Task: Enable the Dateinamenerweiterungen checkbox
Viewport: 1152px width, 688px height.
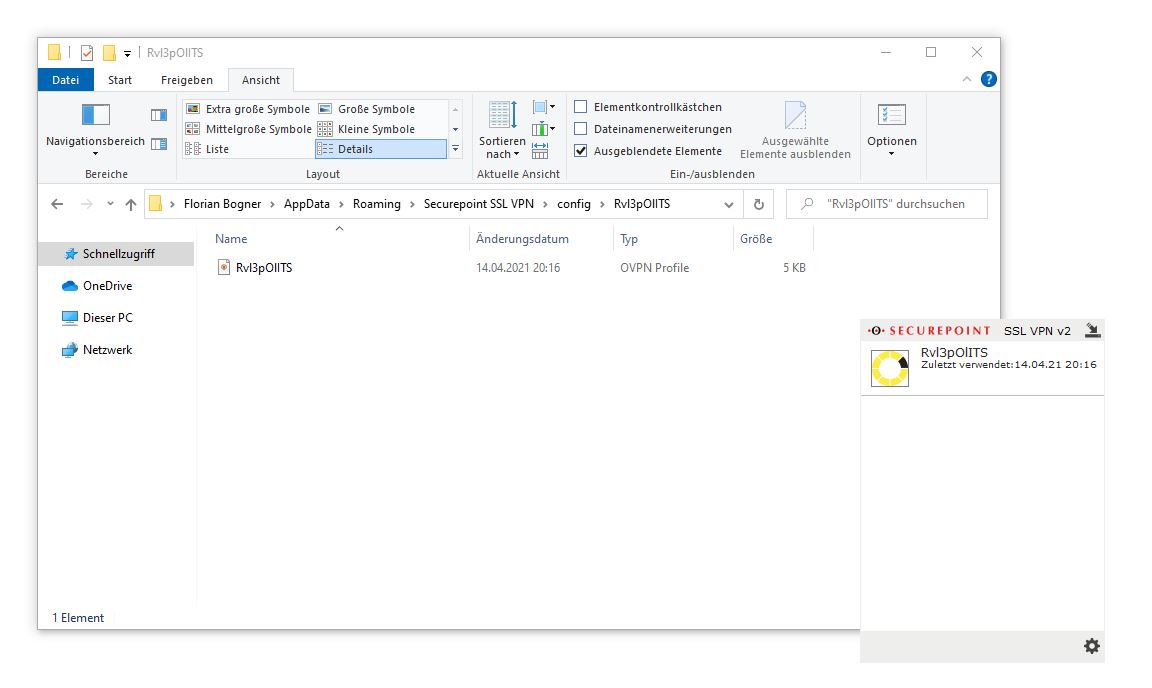Action: pos(580,129)
